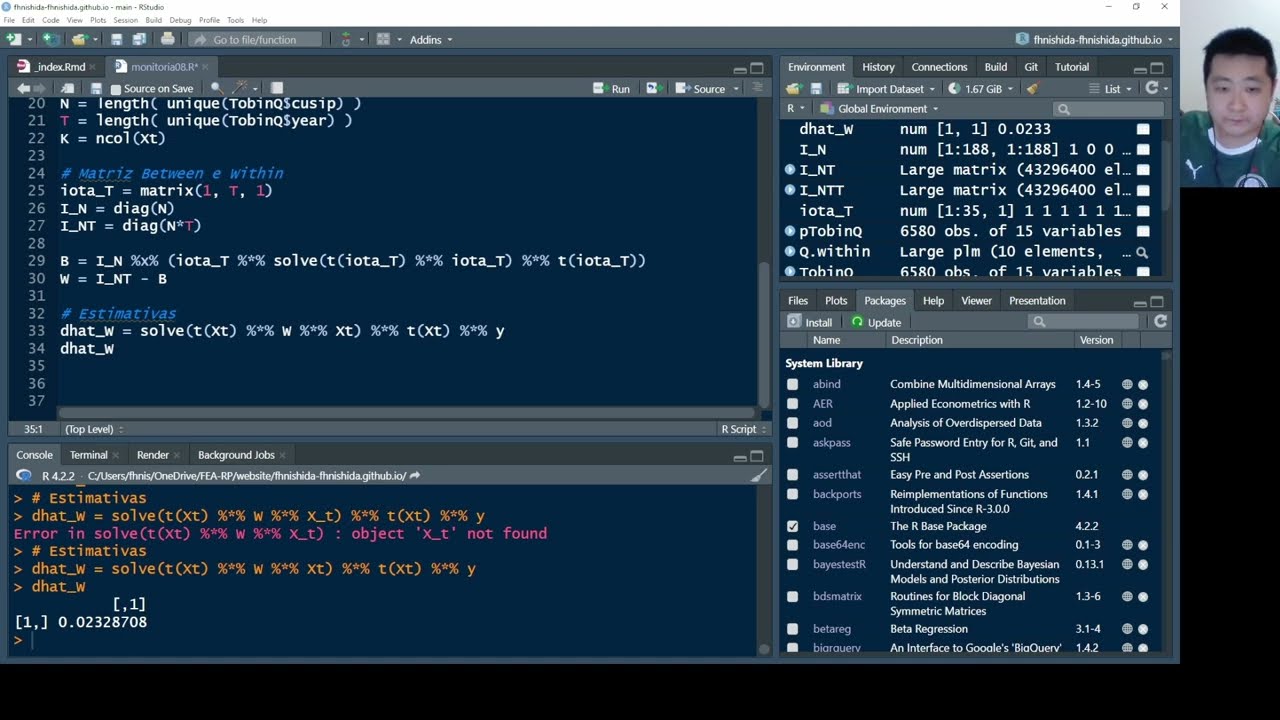Viewport: 1280px width, 720px height.
Task: Open an existing file from the toolbar
Action: 79,39
